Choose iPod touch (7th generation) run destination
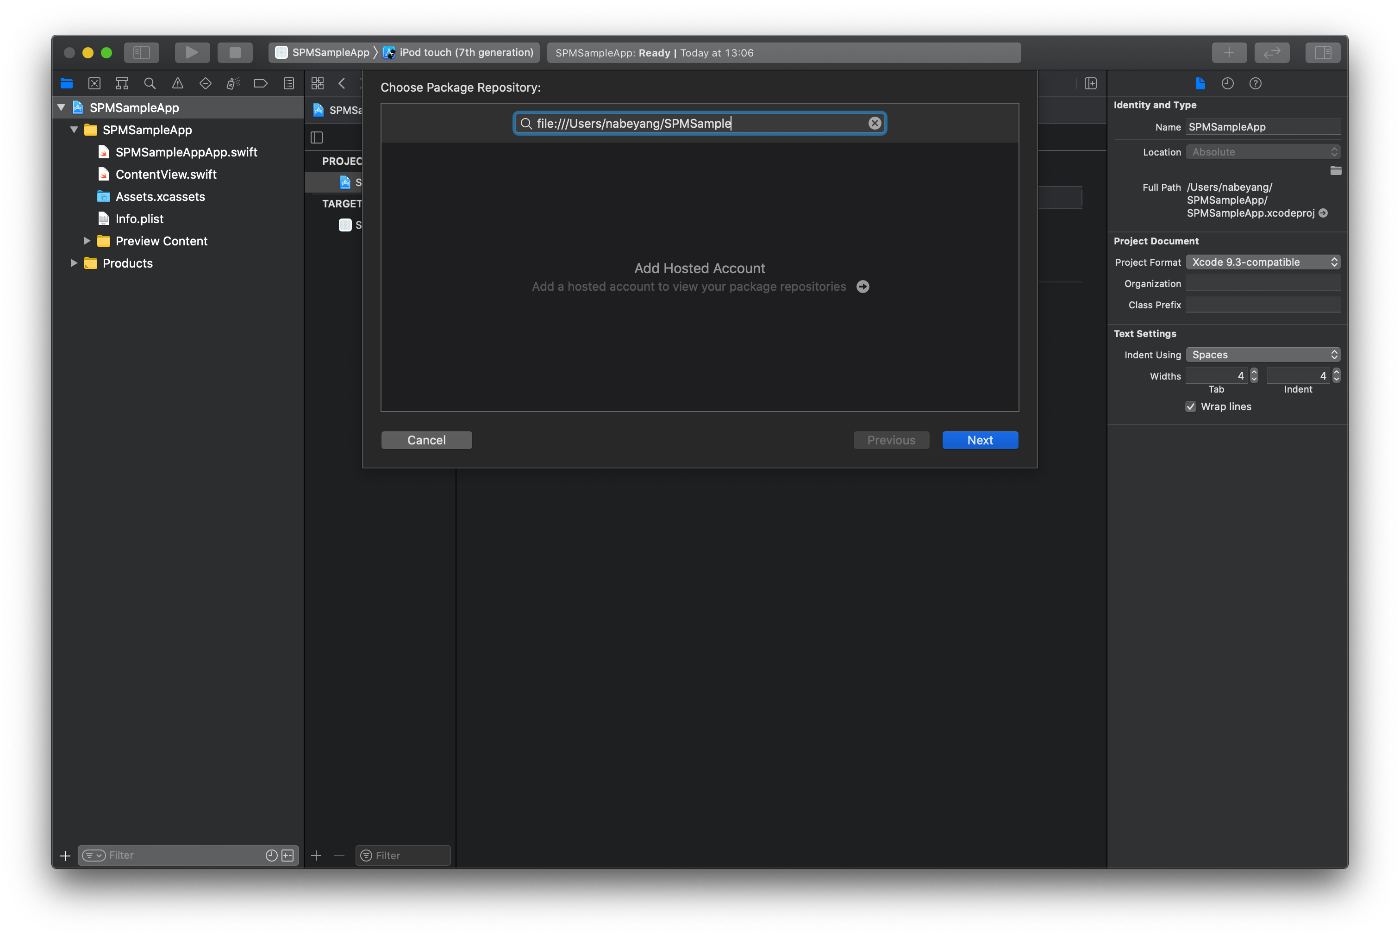Viewport: 1400px width, 937px height. 459,52
